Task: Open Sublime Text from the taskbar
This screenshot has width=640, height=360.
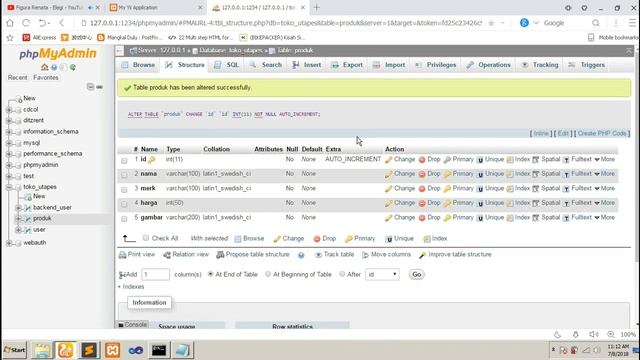Action: [x=89, y=350]
